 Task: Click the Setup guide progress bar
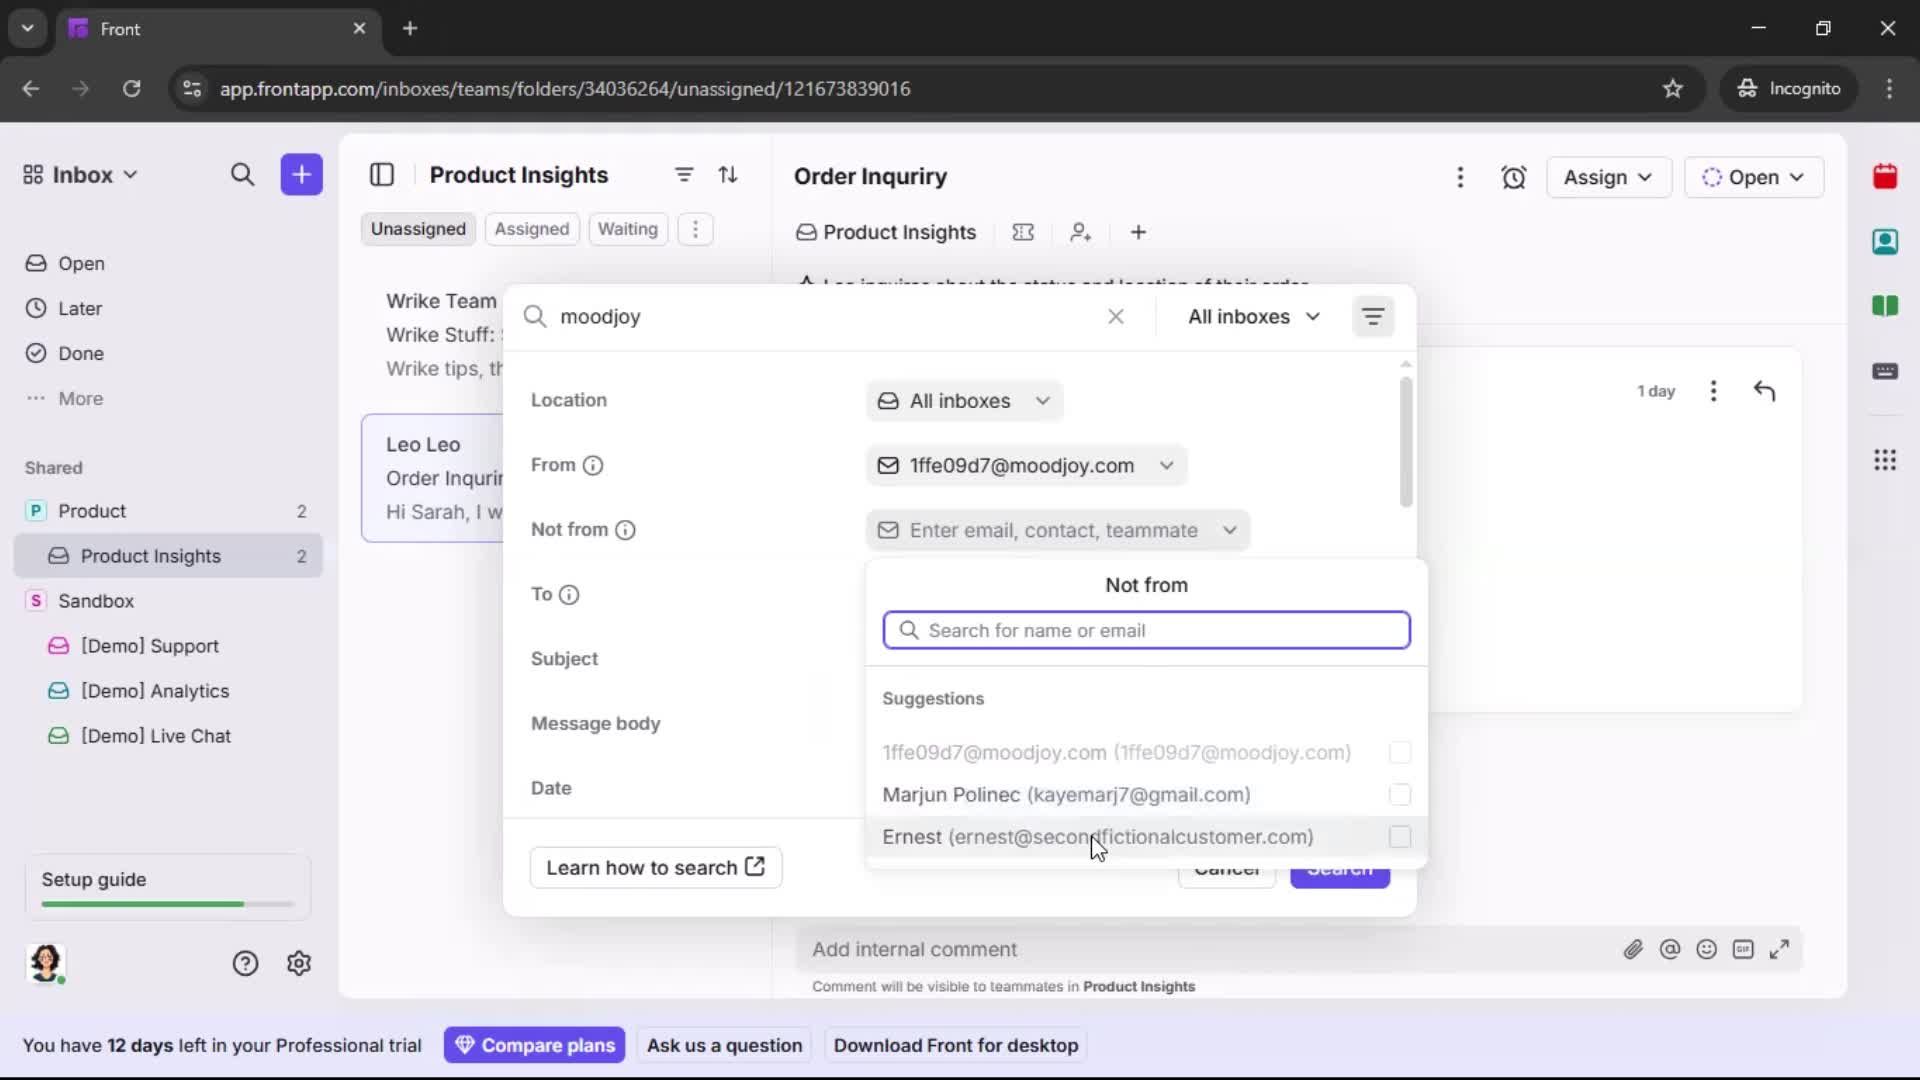coord(165,903)
